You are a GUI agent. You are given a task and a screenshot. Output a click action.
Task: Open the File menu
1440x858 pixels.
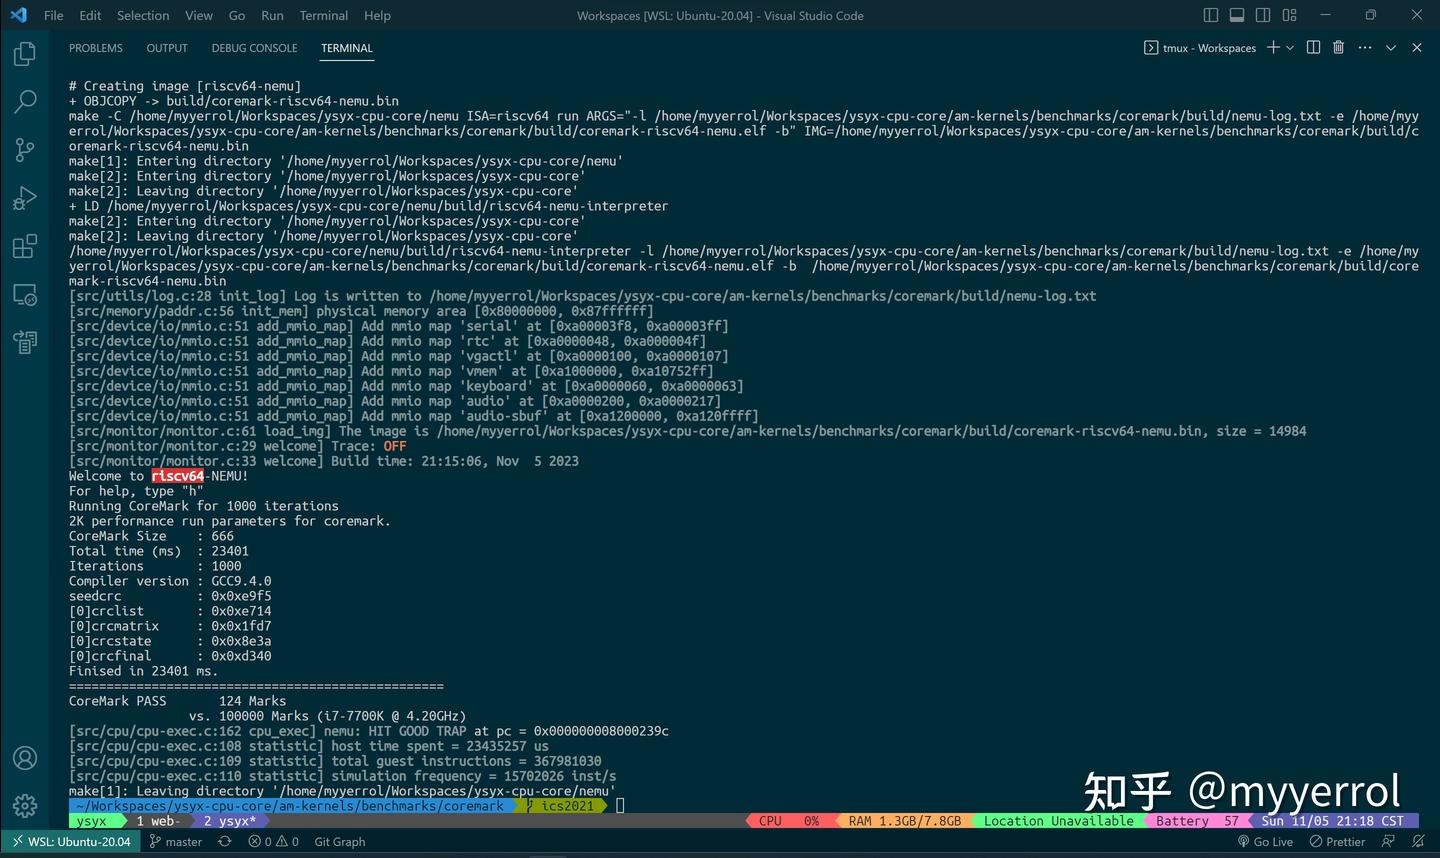[x=54, y=15]
